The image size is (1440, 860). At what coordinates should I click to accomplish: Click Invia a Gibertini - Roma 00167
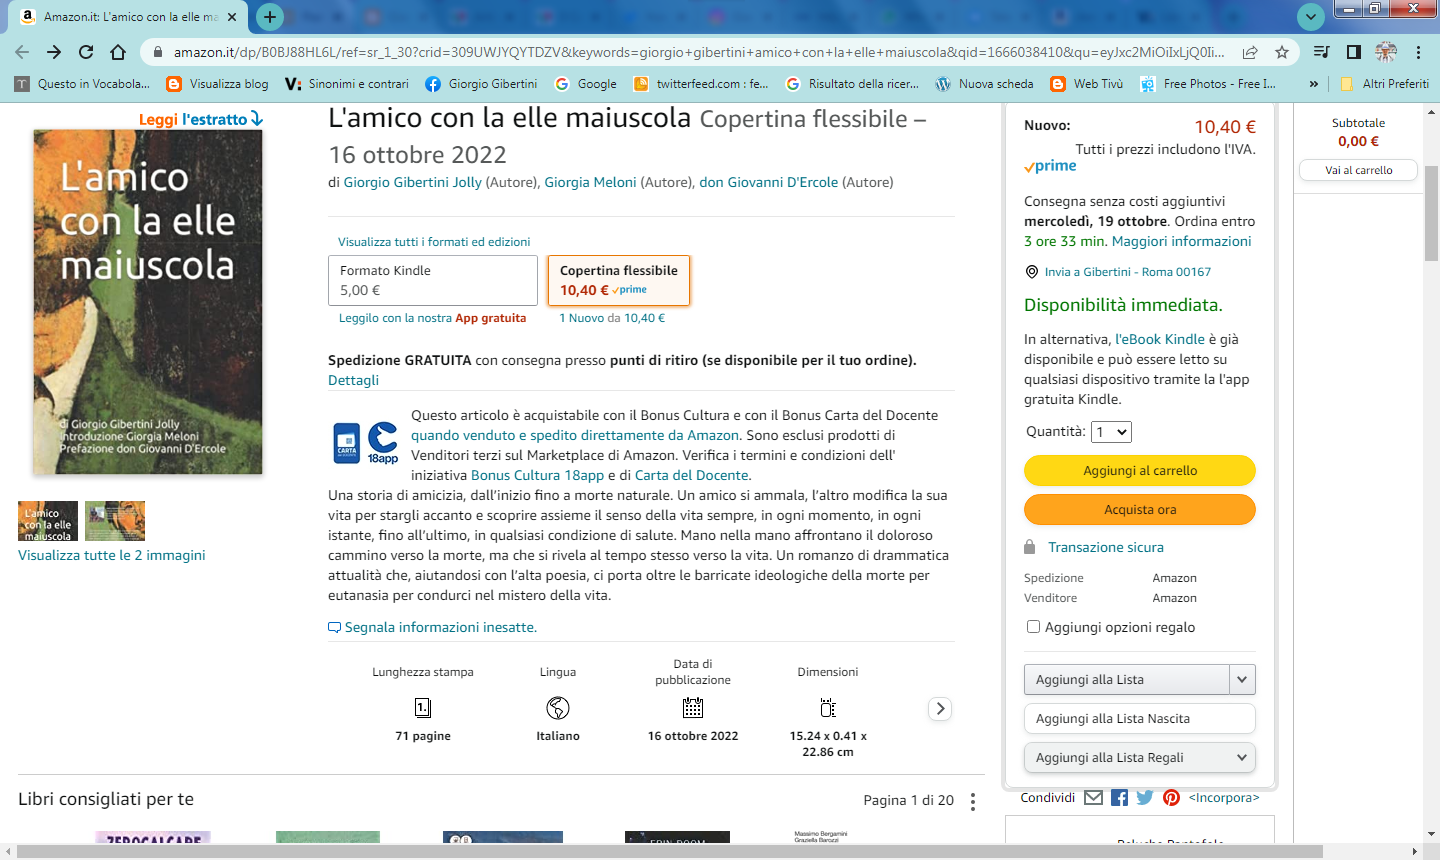(x=1128, y=272)
